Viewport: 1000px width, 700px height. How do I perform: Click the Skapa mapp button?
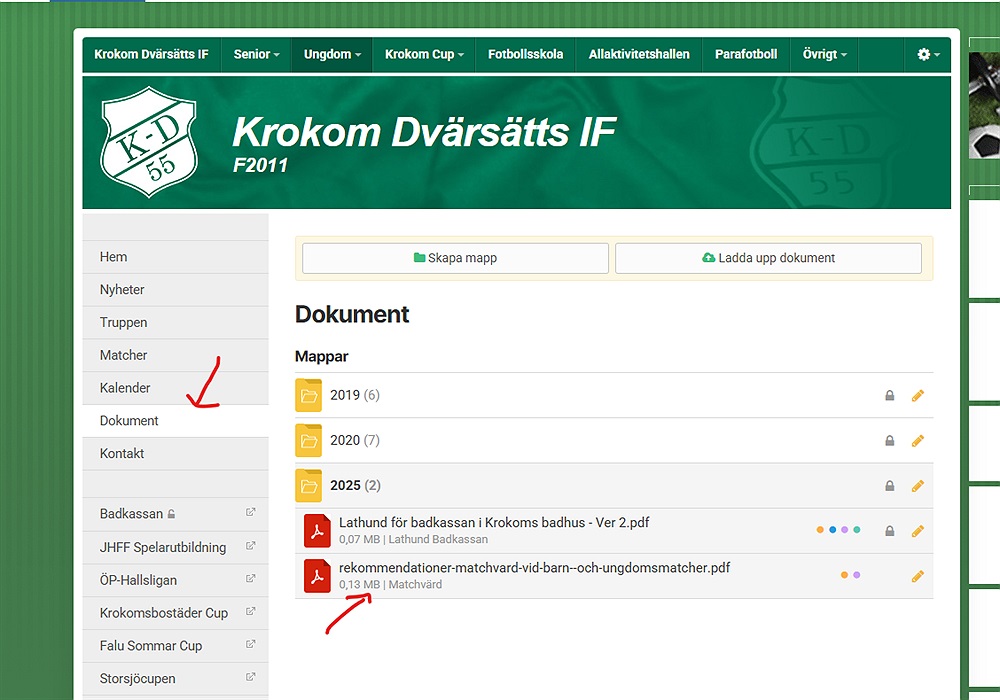[x=455, y=258]
